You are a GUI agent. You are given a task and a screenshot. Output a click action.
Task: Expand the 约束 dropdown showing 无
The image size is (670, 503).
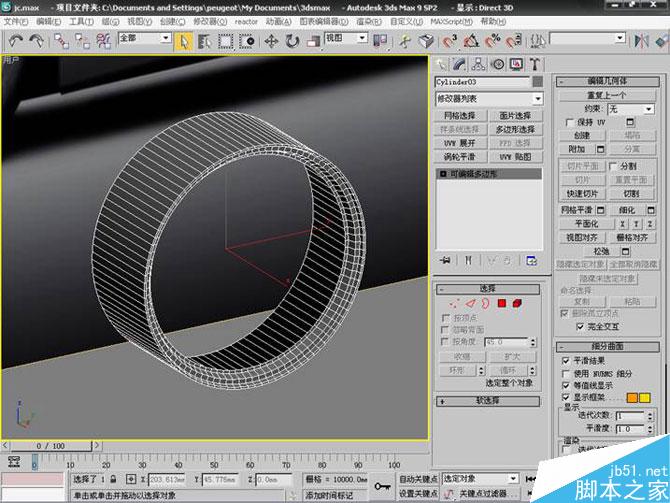click(x=629, y=108)
